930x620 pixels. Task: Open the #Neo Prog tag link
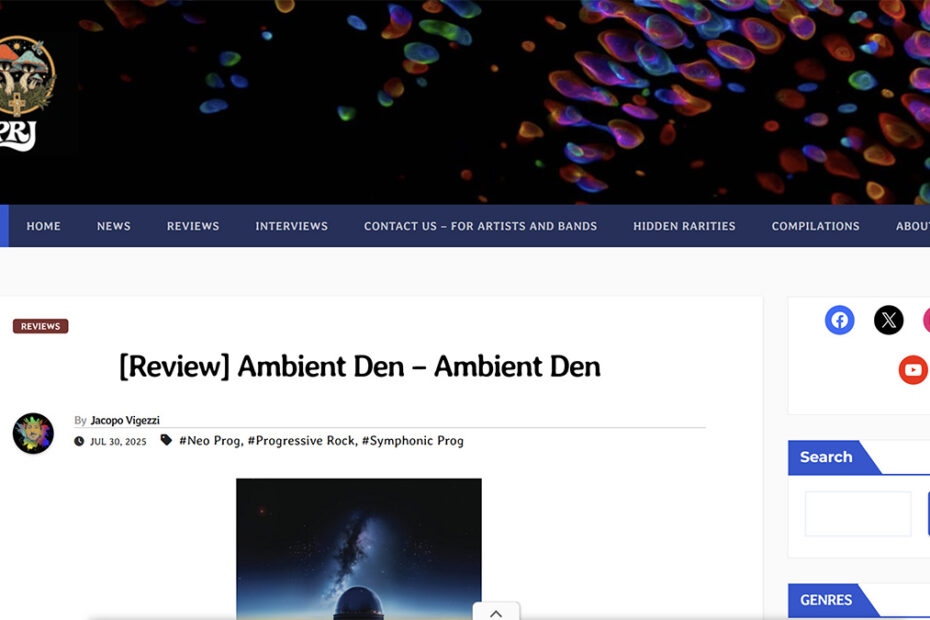click(210, 440)
